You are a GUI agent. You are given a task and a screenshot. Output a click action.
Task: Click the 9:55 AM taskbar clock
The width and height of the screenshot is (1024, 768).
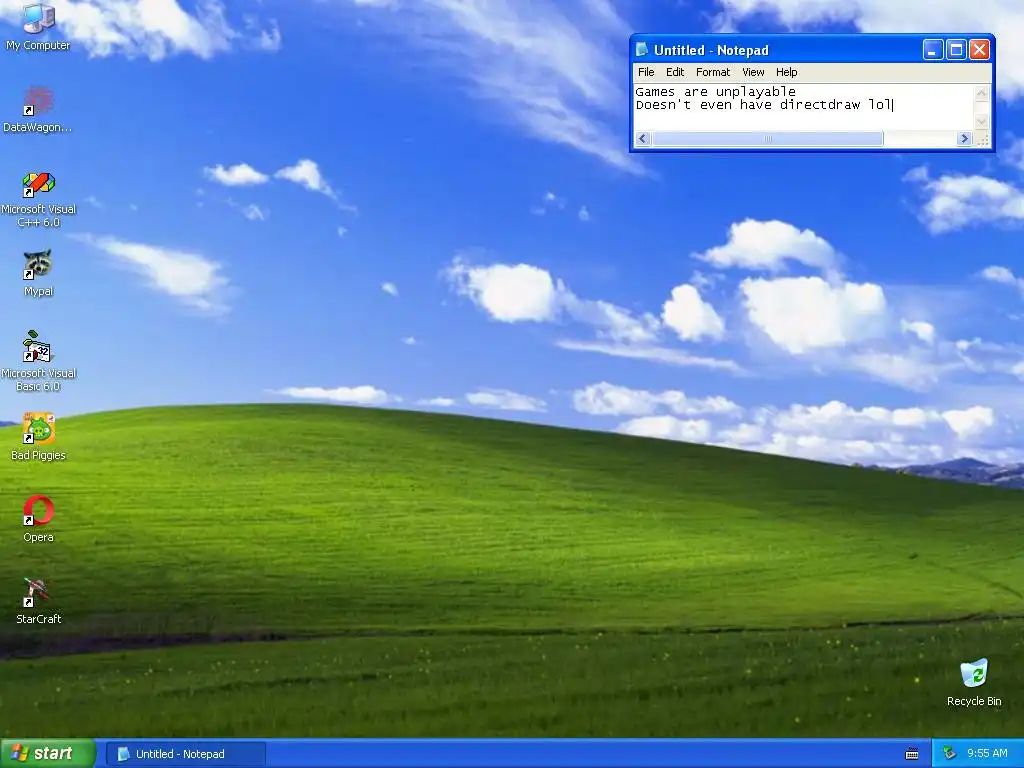pos(987,753)
